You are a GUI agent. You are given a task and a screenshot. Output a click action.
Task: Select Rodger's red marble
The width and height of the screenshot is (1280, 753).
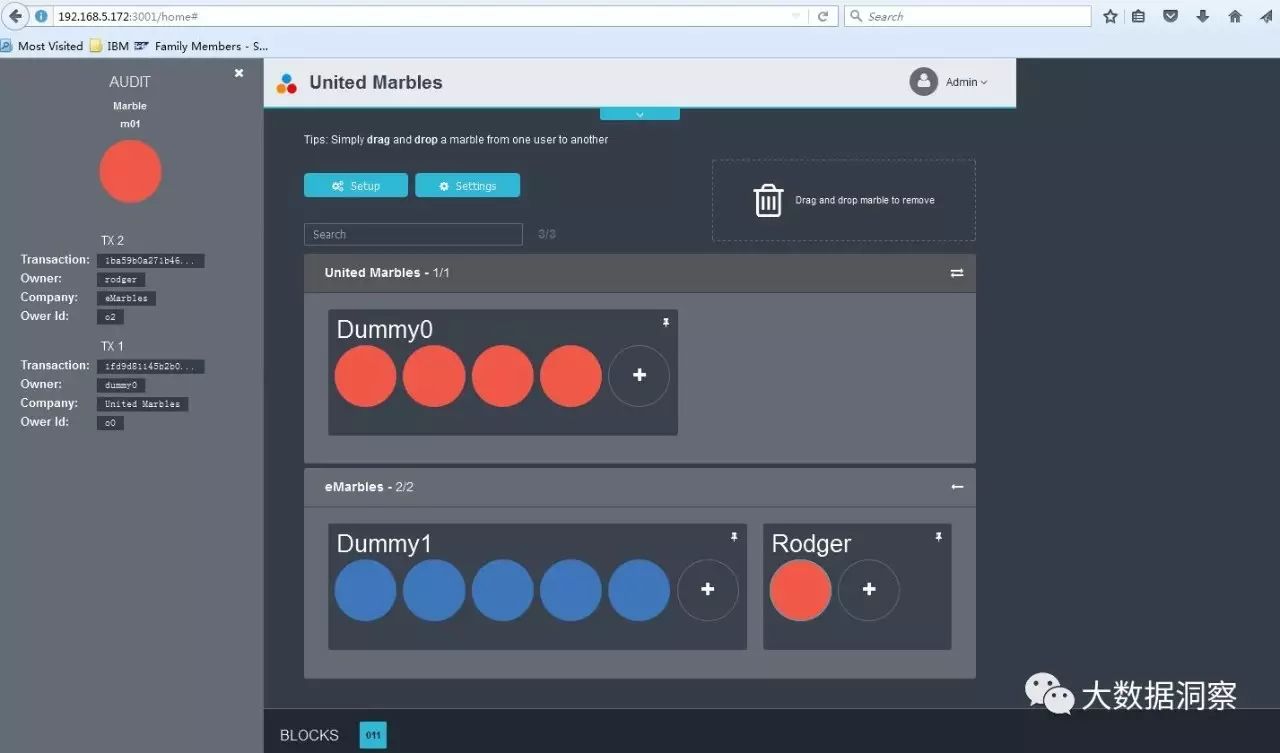tap(800, 590)
